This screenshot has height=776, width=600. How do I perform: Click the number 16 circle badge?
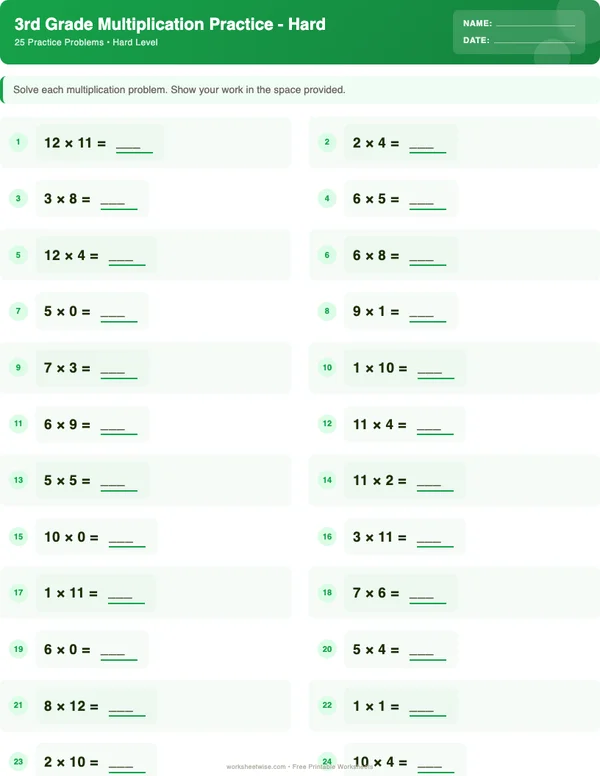coord(327,537)
